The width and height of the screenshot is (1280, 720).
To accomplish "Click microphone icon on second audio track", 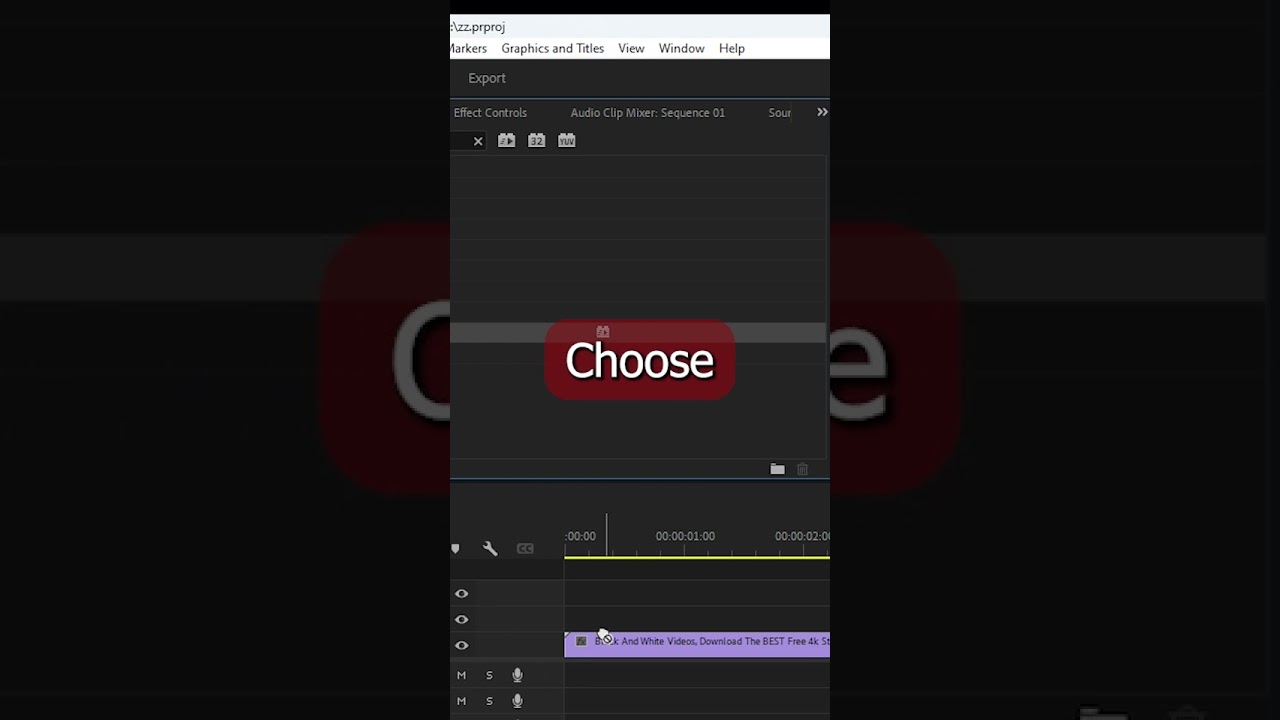I will [517, 701].
